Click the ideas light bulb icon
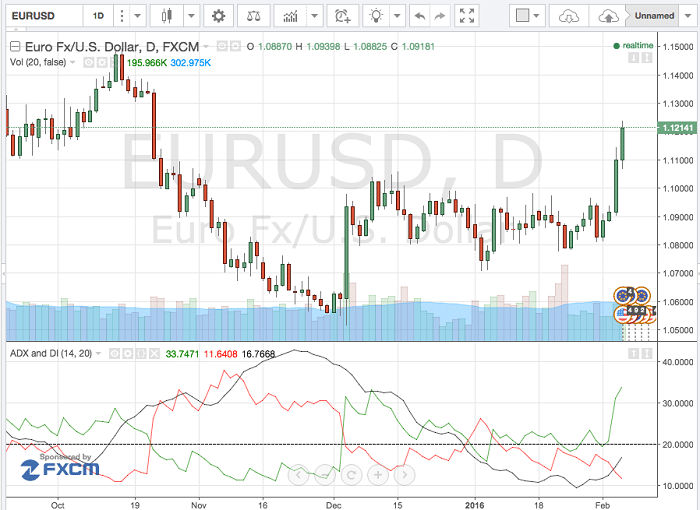The height and width of the screenshot is (510, 700). tap(376, 16)
